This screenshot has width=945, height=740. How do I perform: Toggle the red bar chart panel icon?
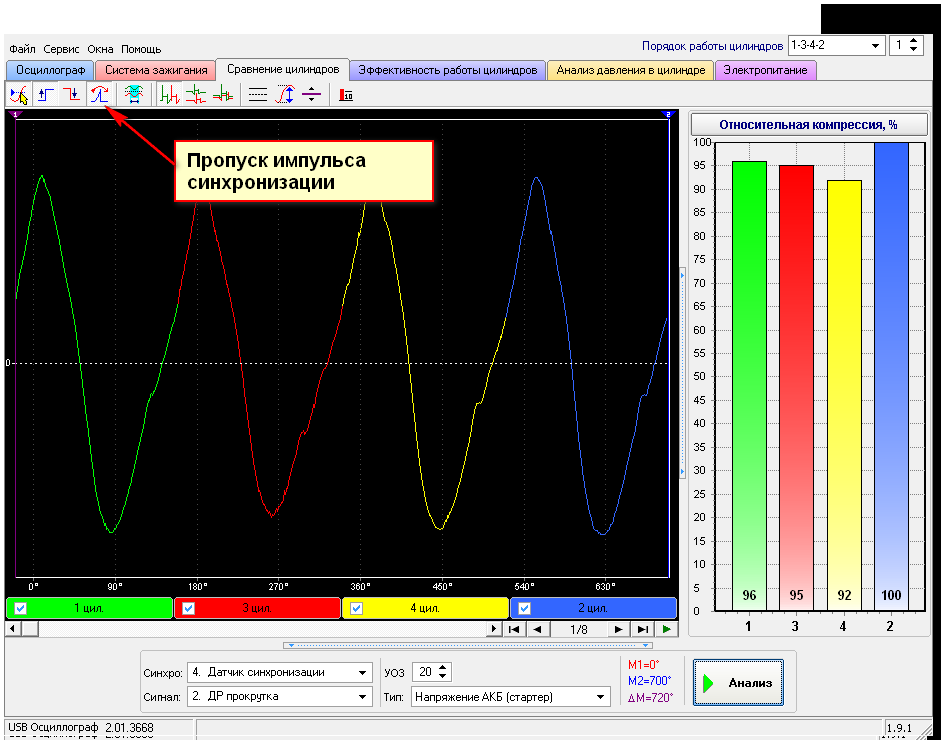(x=346, y=95)
